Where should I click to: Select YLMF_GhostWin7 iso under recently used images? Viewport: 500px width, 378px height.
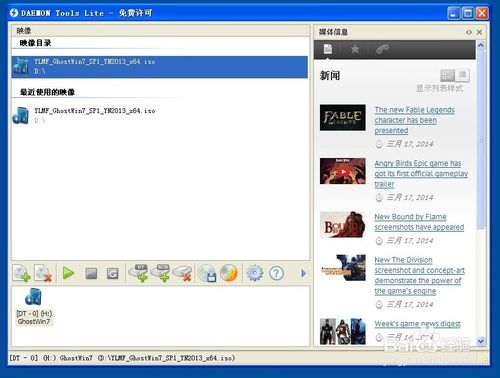coord(160,115)
